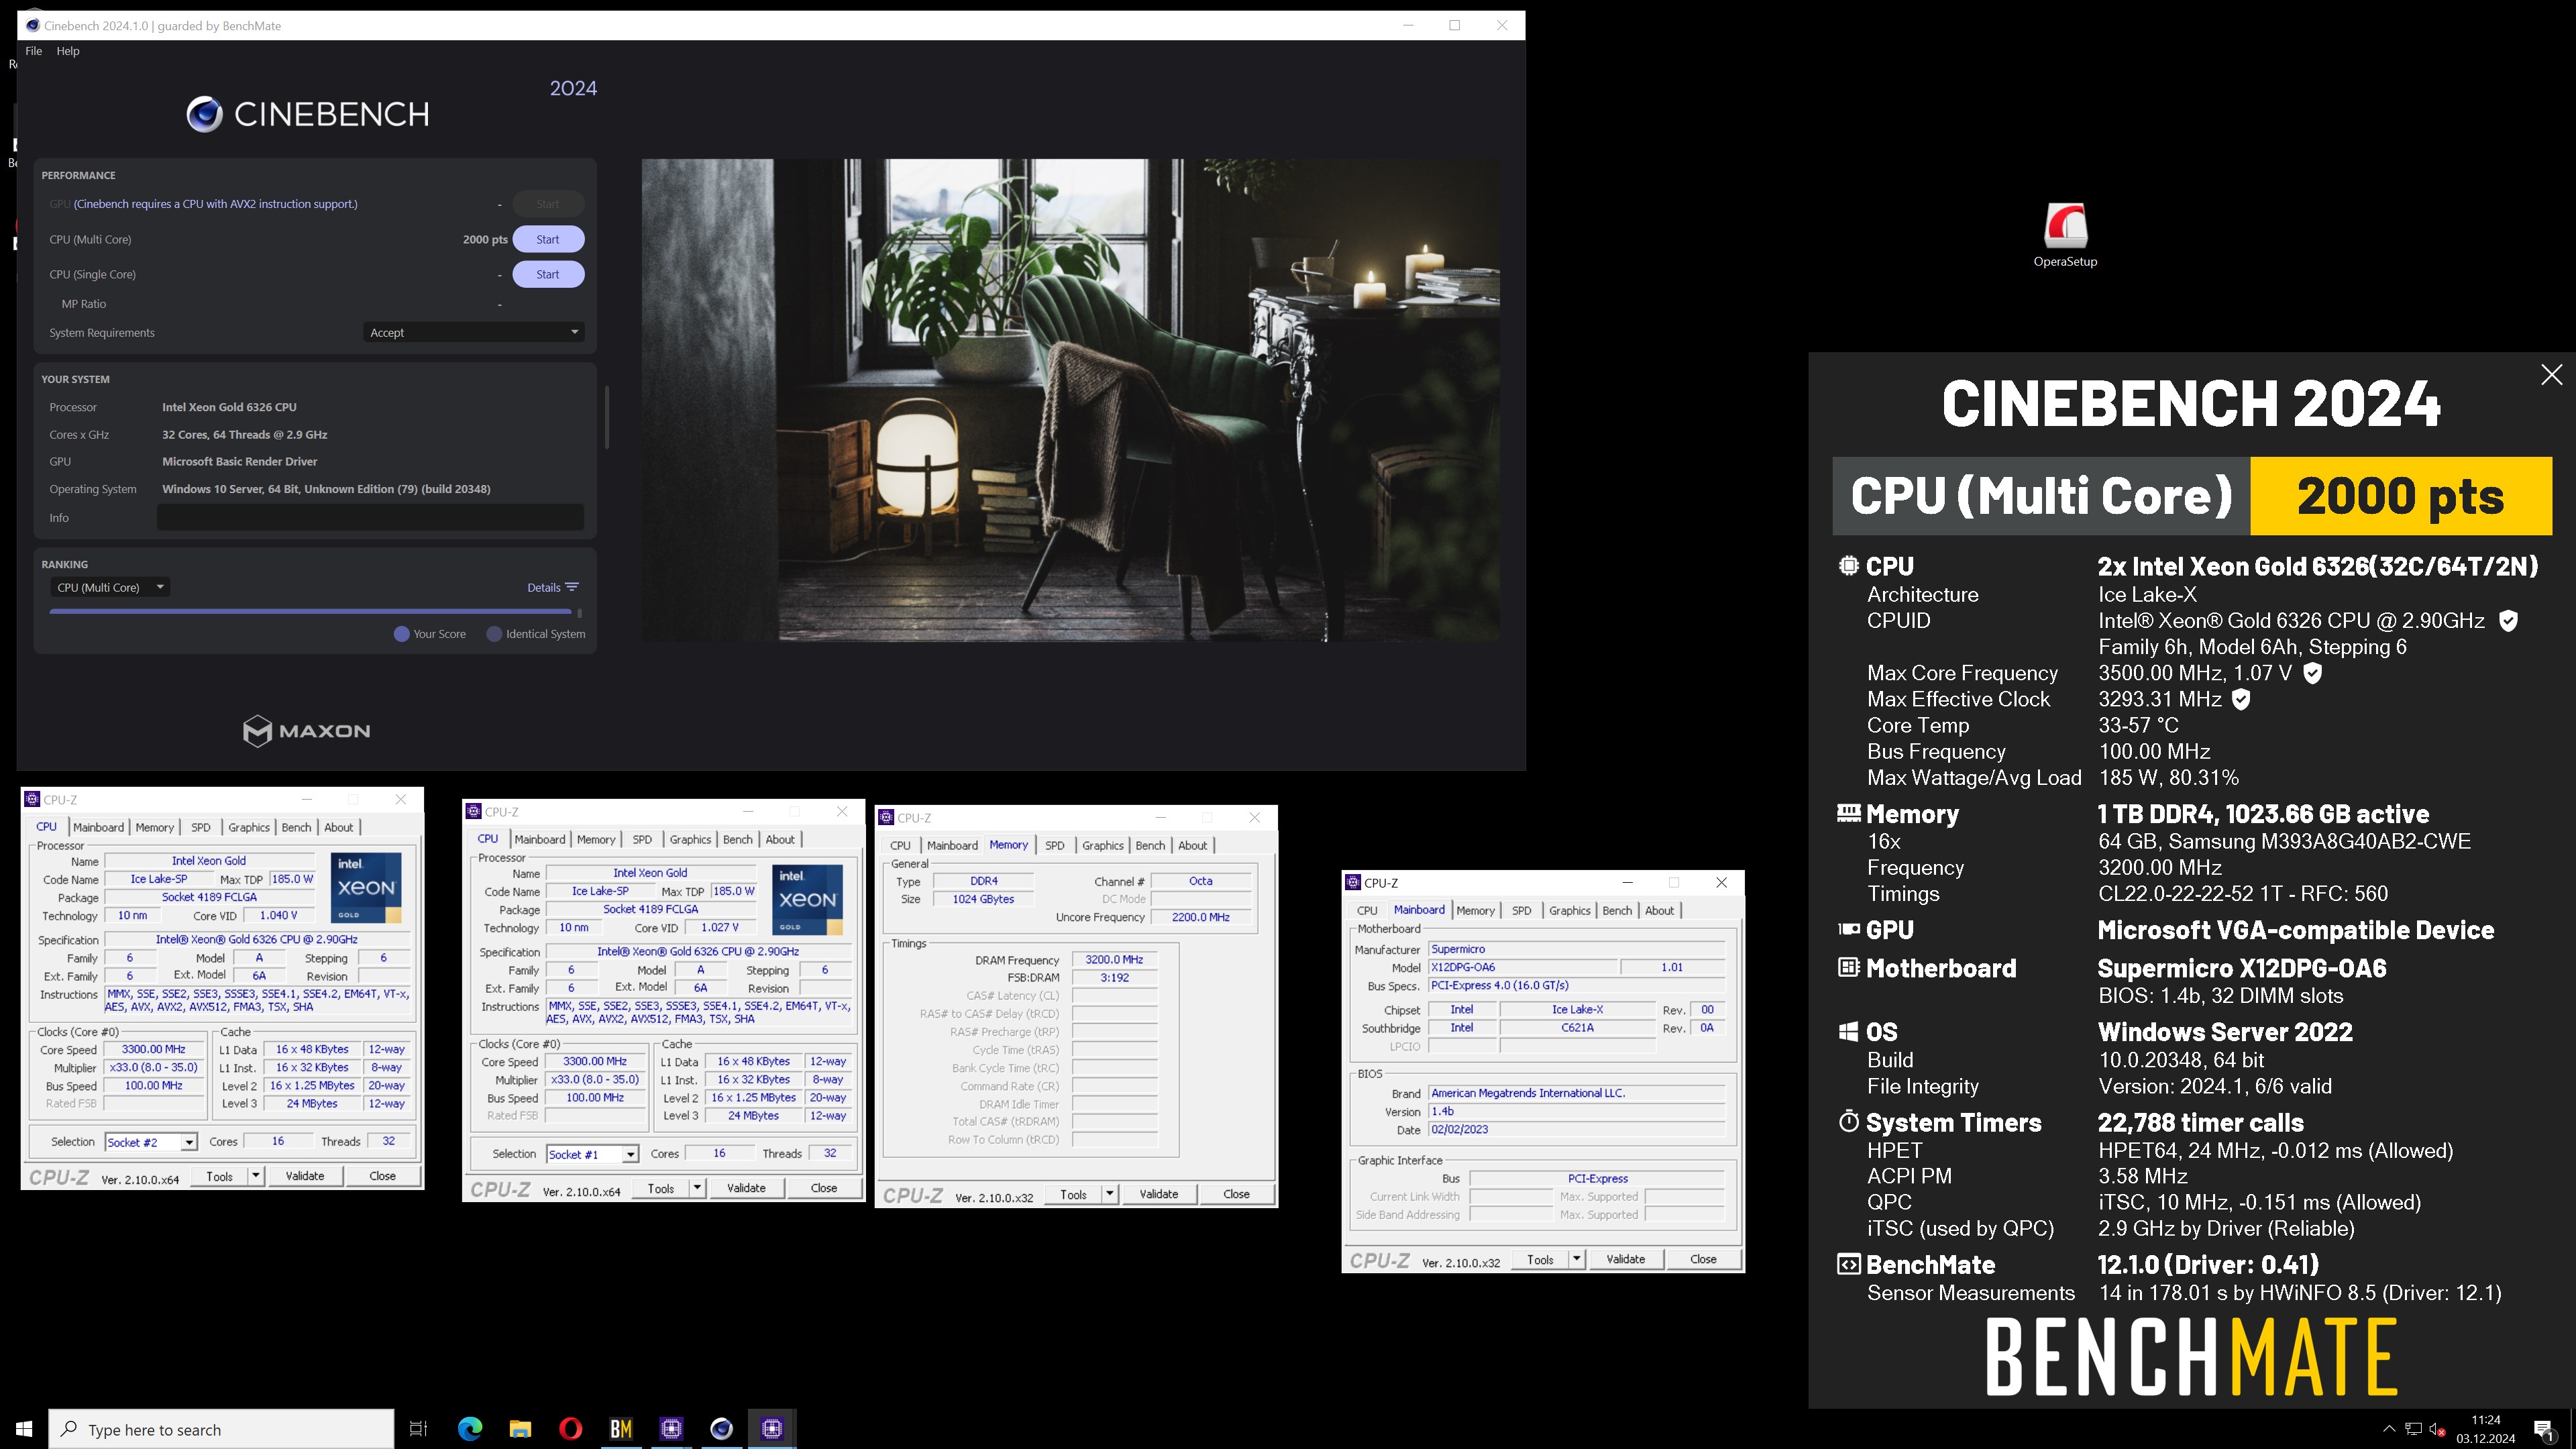Click Close button in Mainboard CPU-Z

(1703, 1259)
